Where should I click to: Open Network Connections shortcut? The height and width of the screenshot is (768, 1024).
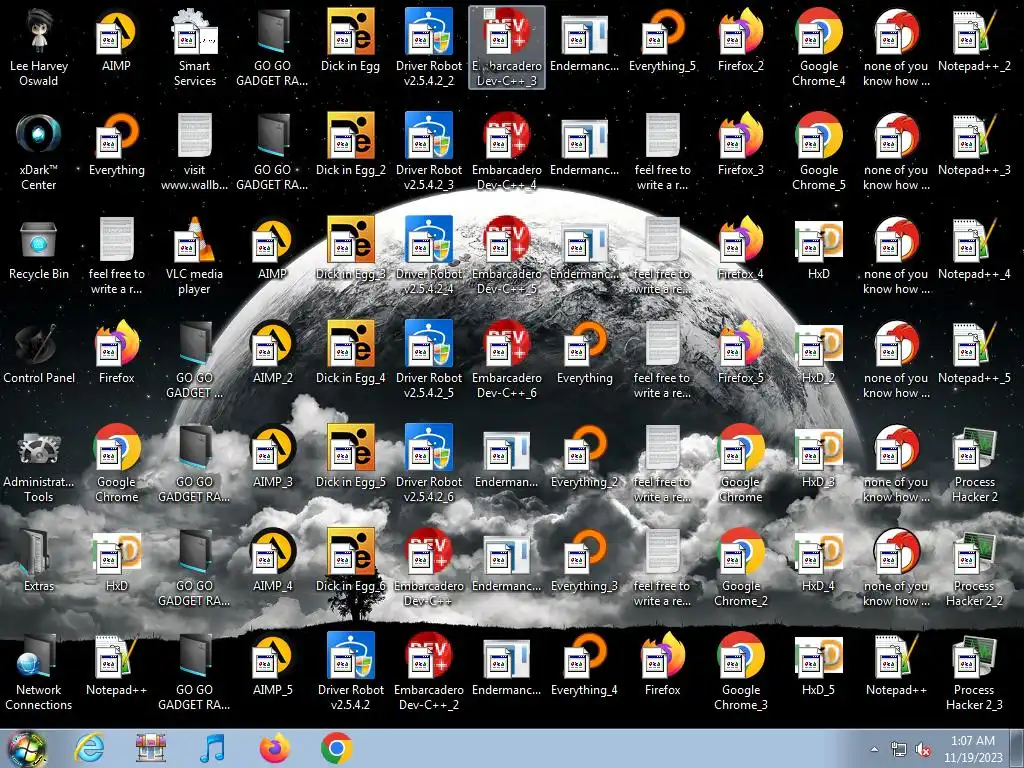(x=39, y=671)
